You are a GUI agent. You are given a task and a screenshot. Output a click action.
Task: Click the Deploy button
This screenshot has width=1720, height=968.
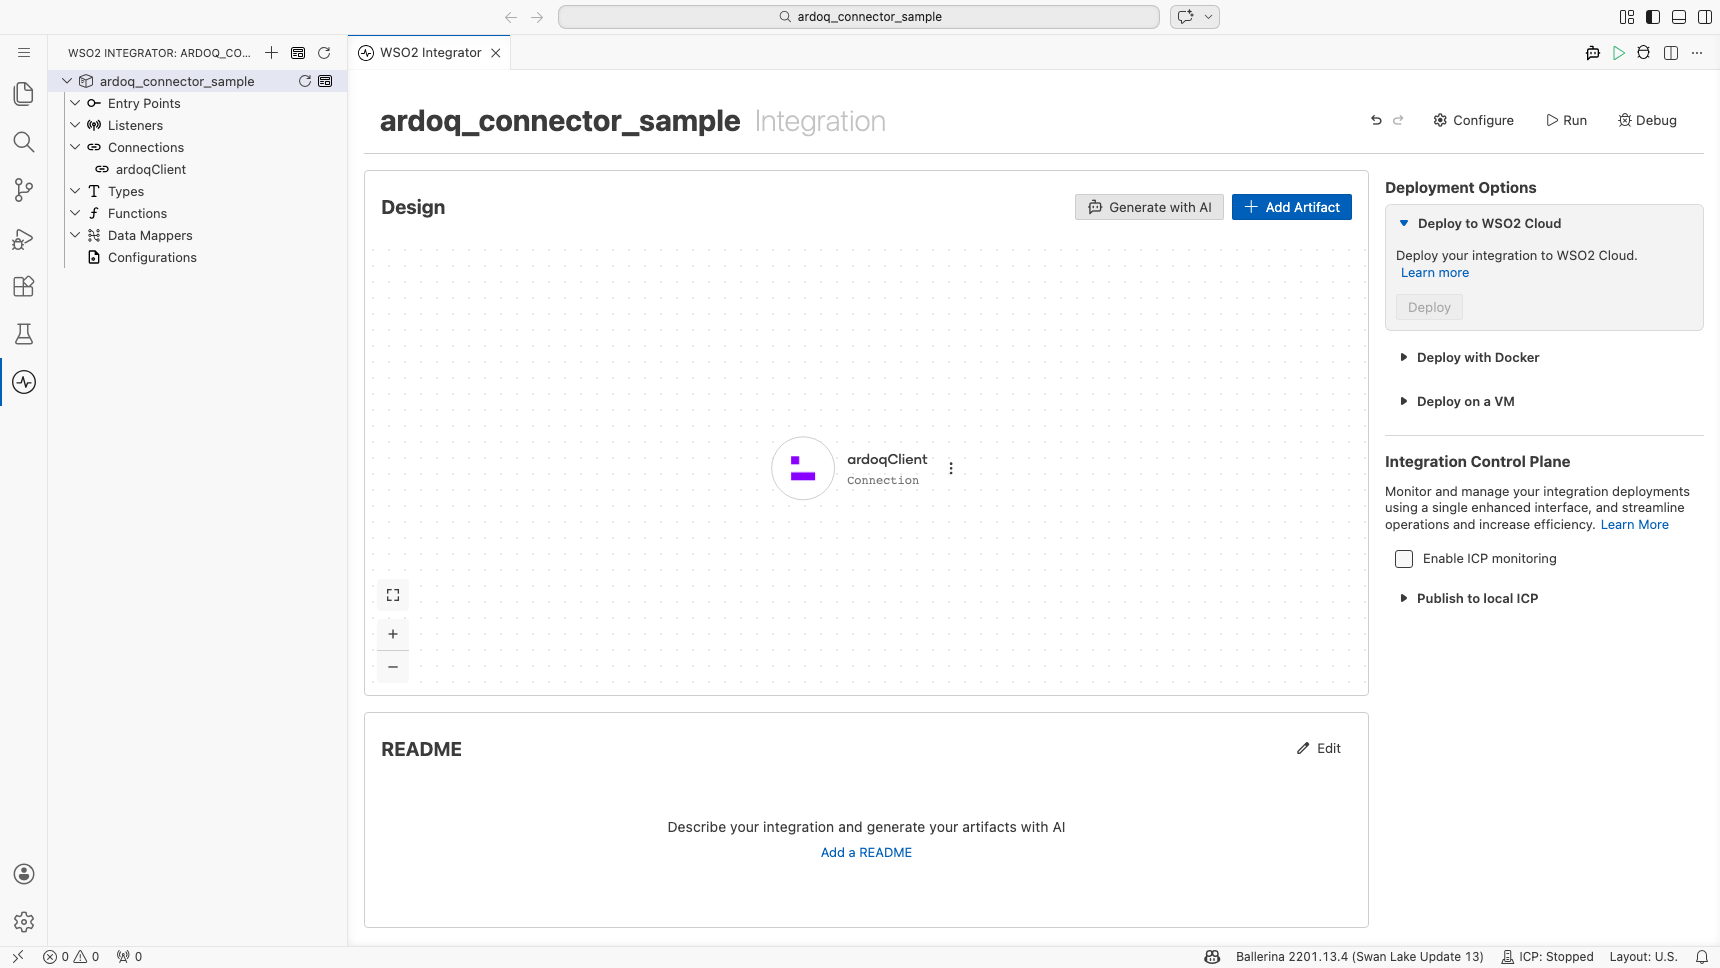[x=1429, y=307]
